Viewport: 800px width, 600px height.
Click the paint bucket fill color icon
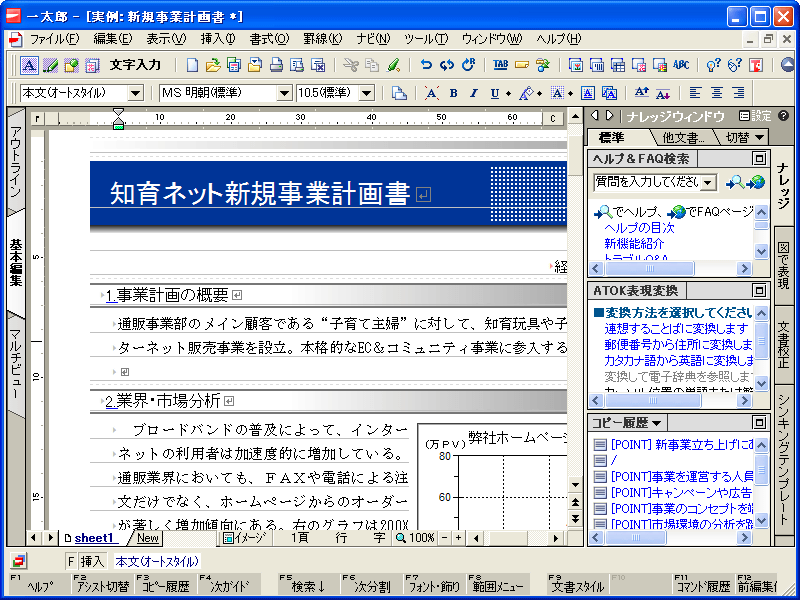[x=526, y=93]
